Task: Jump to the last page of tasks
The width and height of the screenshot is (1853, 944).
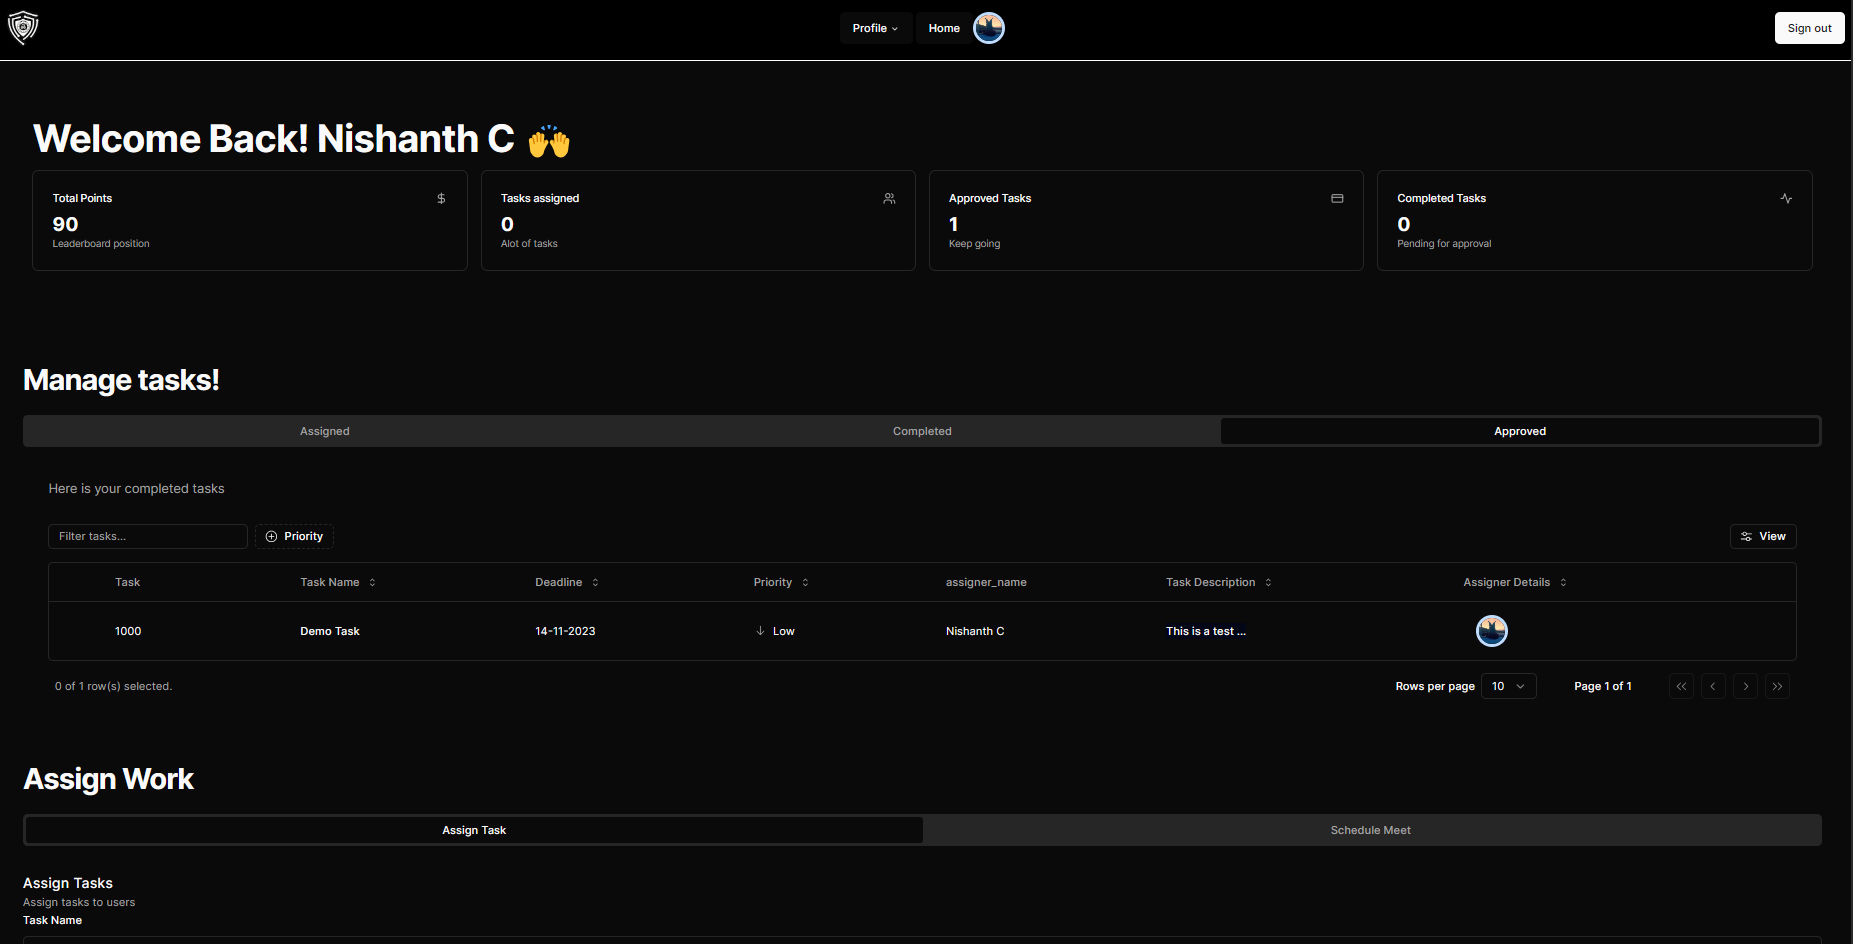Action: pyautogui.click(x=1777, y=686)
